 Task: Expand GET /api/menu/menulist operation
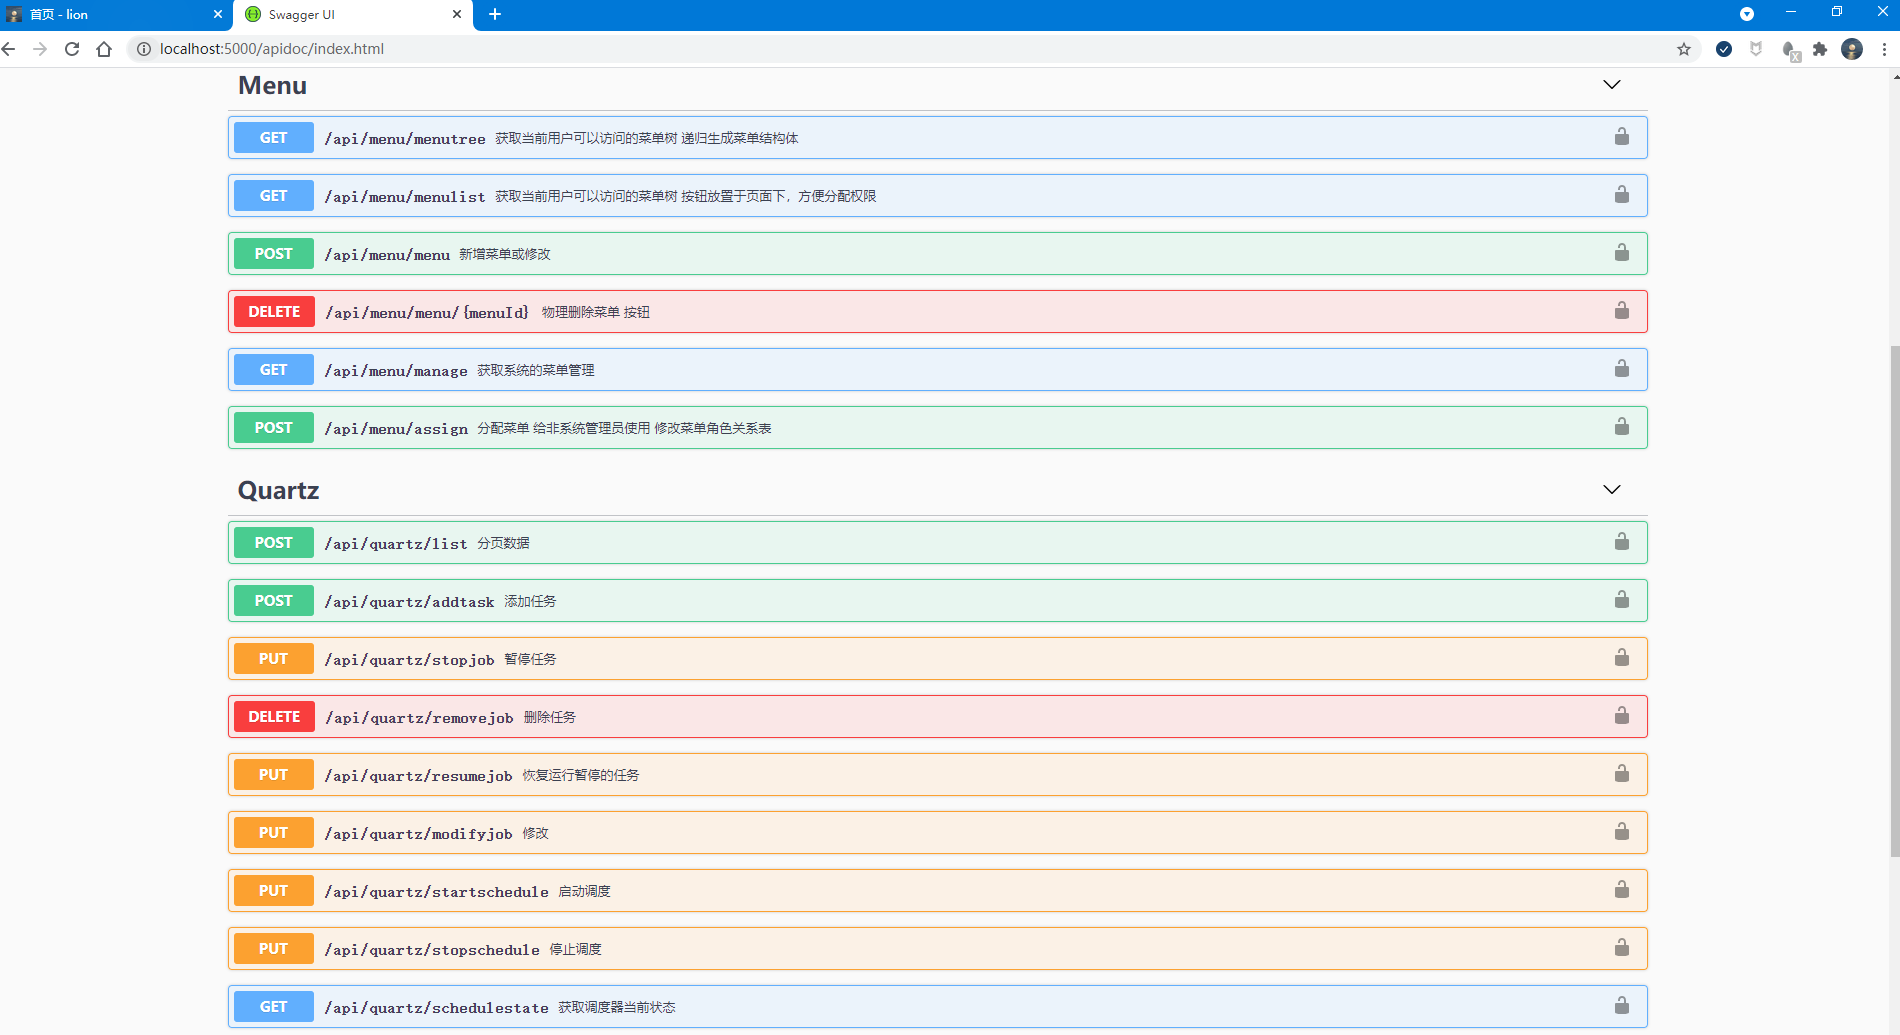pos(938,196)
